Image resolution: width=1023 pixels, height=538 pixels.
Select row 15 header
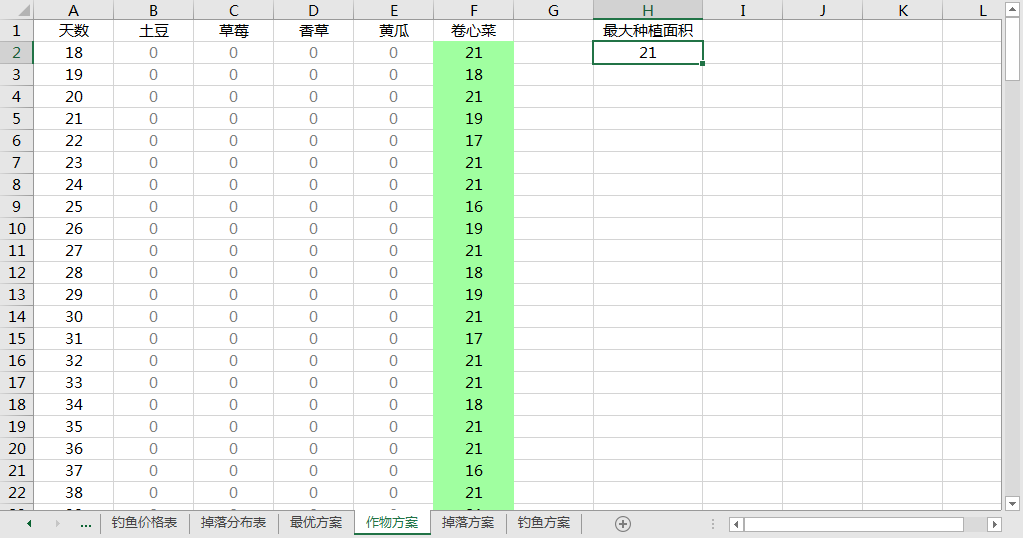16,339
